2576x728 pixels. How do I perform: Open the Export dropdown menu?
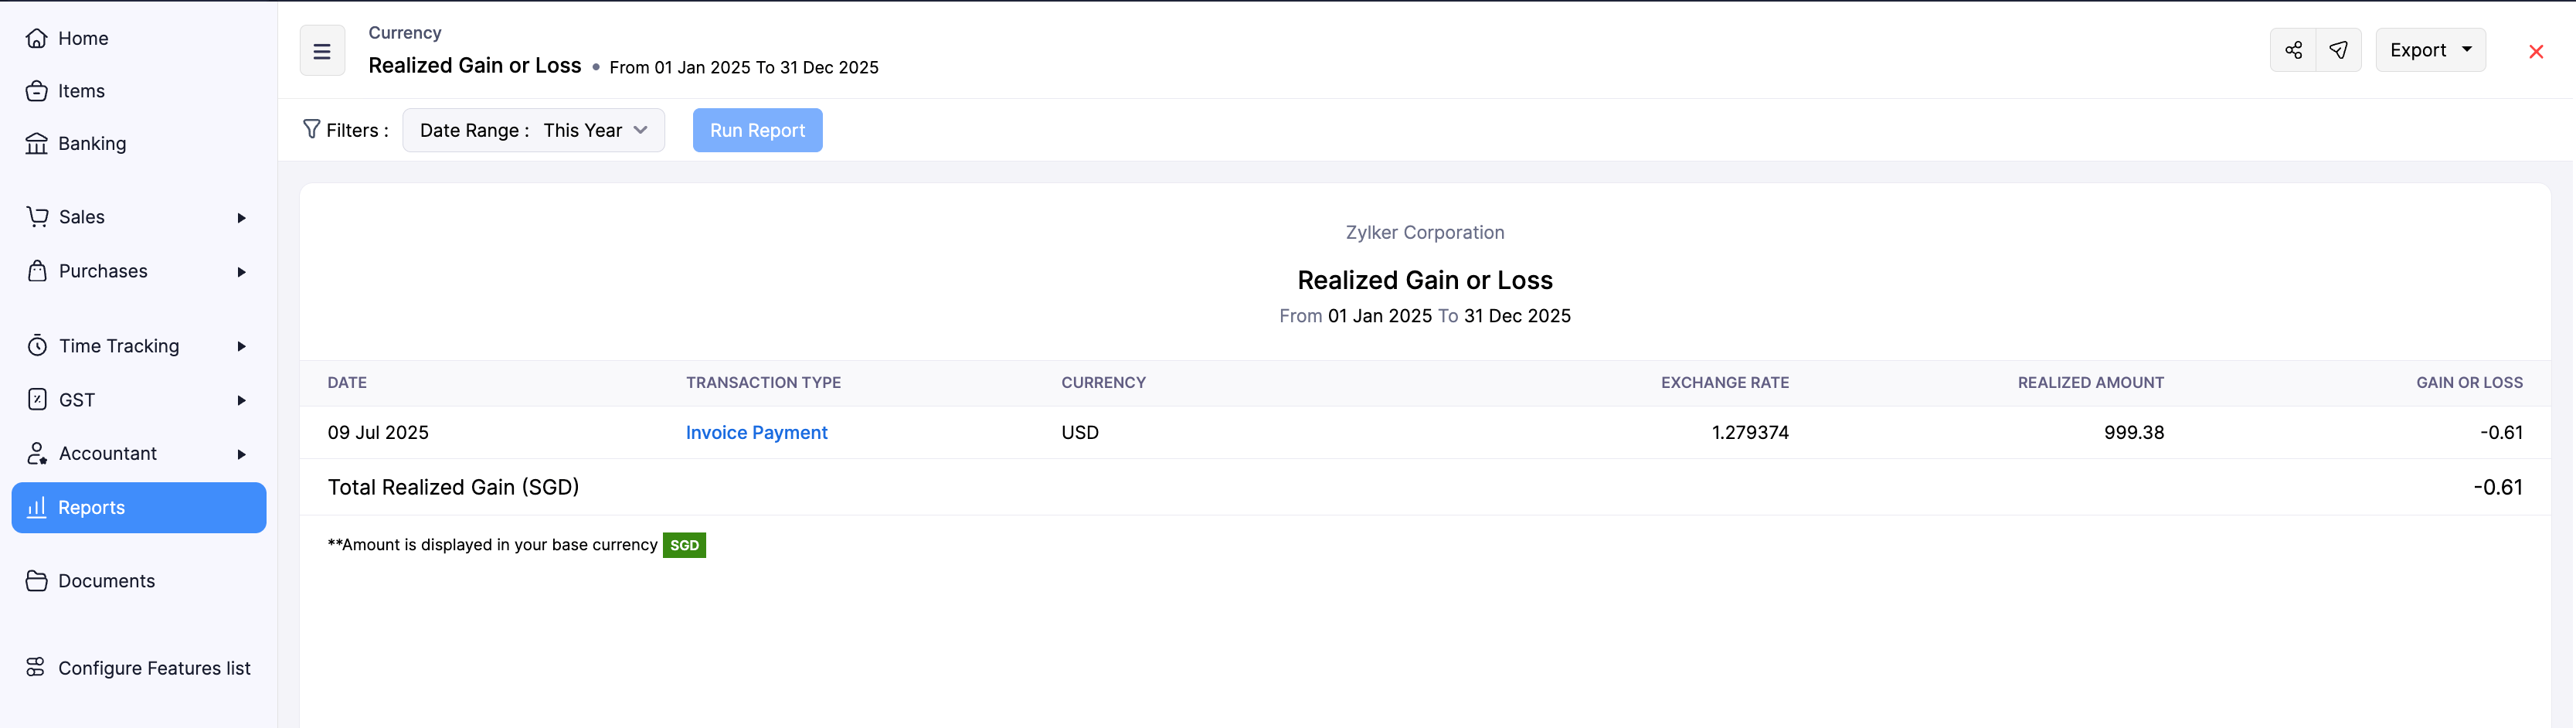[2430, 50]
